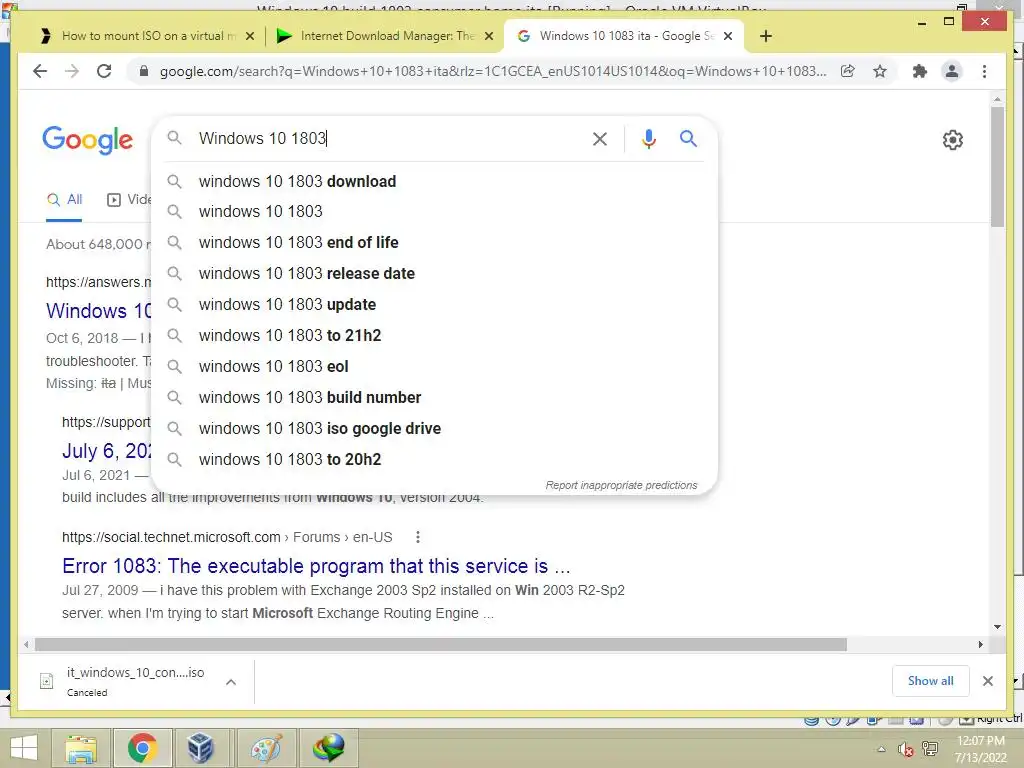Click the vertical page scrollbar thumb
Screen dimensions: 1024x768
tap(997, 166)
